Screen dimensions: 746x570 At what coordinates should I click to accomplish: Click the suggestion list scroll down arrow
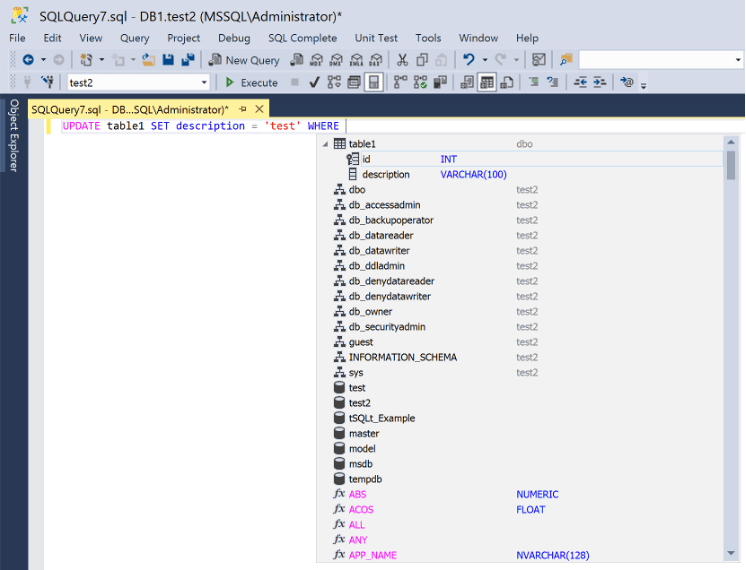(731, 553)
